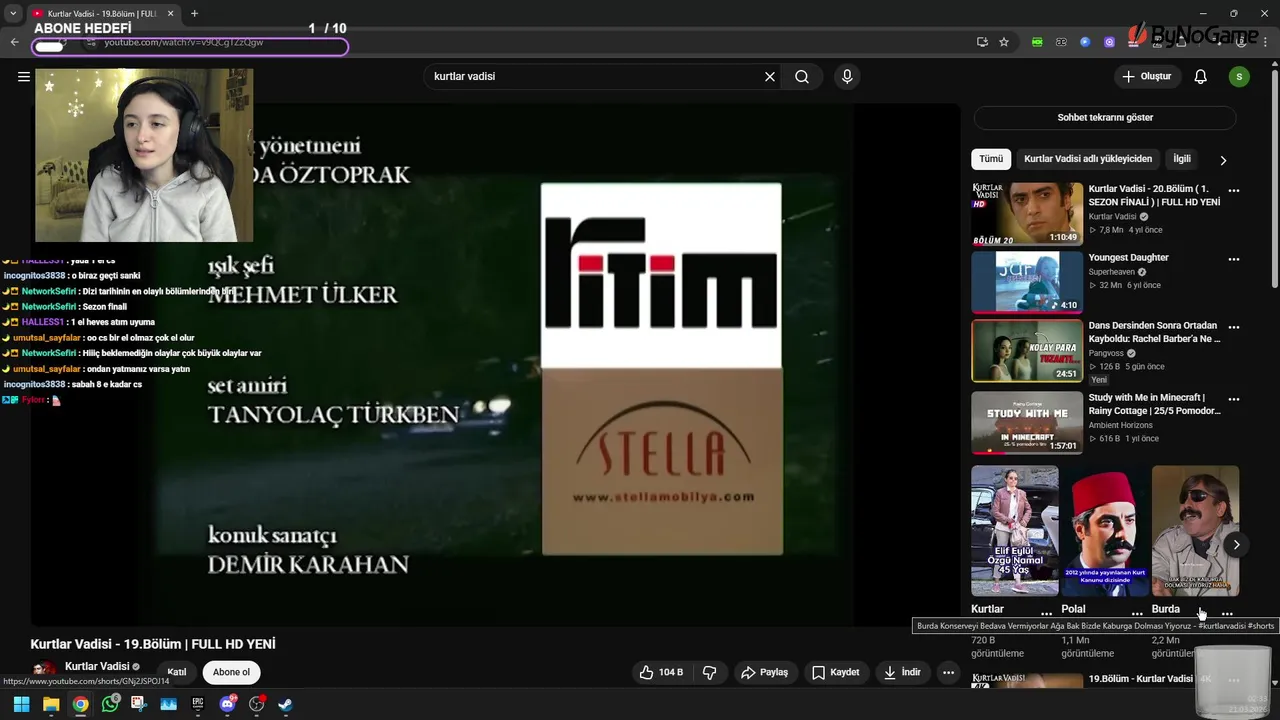The width and height of the screenshot is (1280, 720).
Task: Open Study with Me in Minecraft thumbnail
Action: click(x=1027, y=423)
